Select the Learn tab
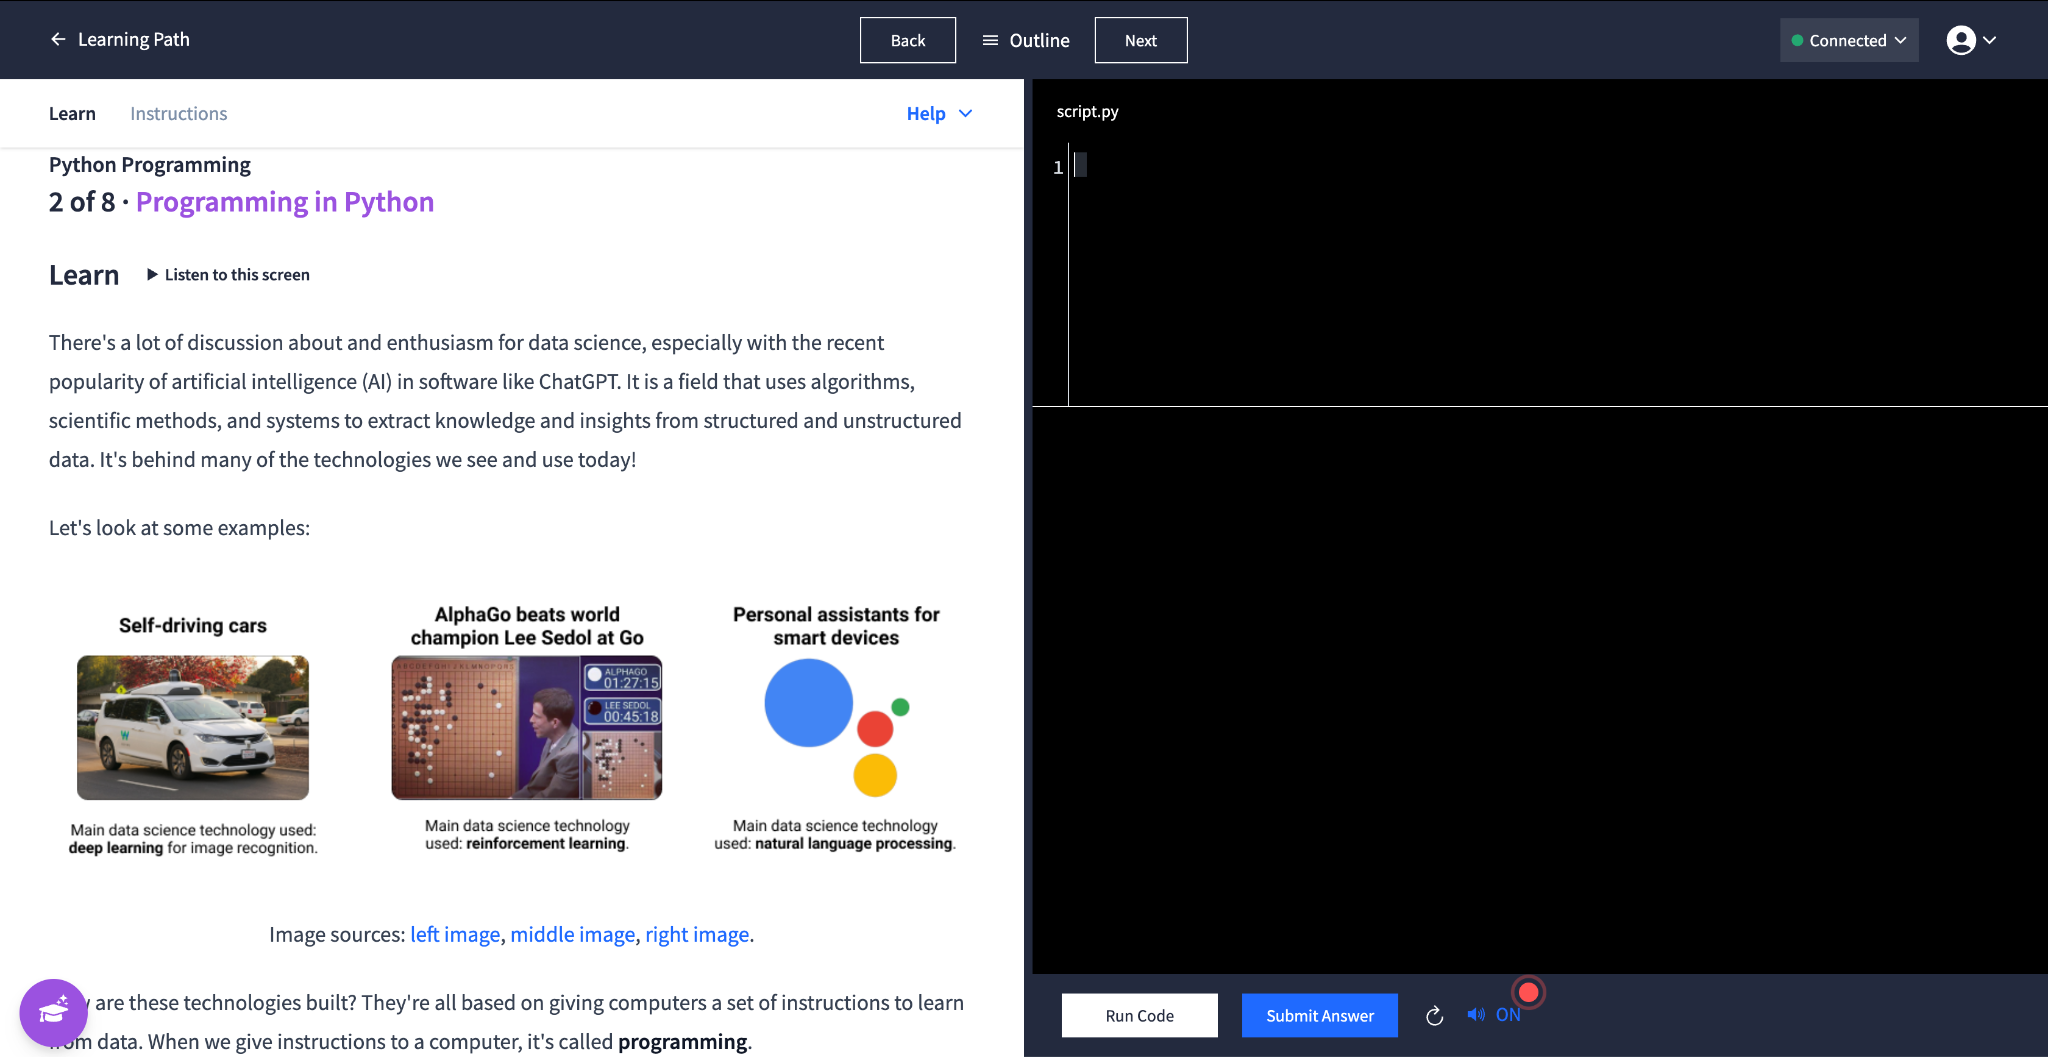This screenshot has width=2048, height=1057. pyautogui.click(x=71, y=113)
